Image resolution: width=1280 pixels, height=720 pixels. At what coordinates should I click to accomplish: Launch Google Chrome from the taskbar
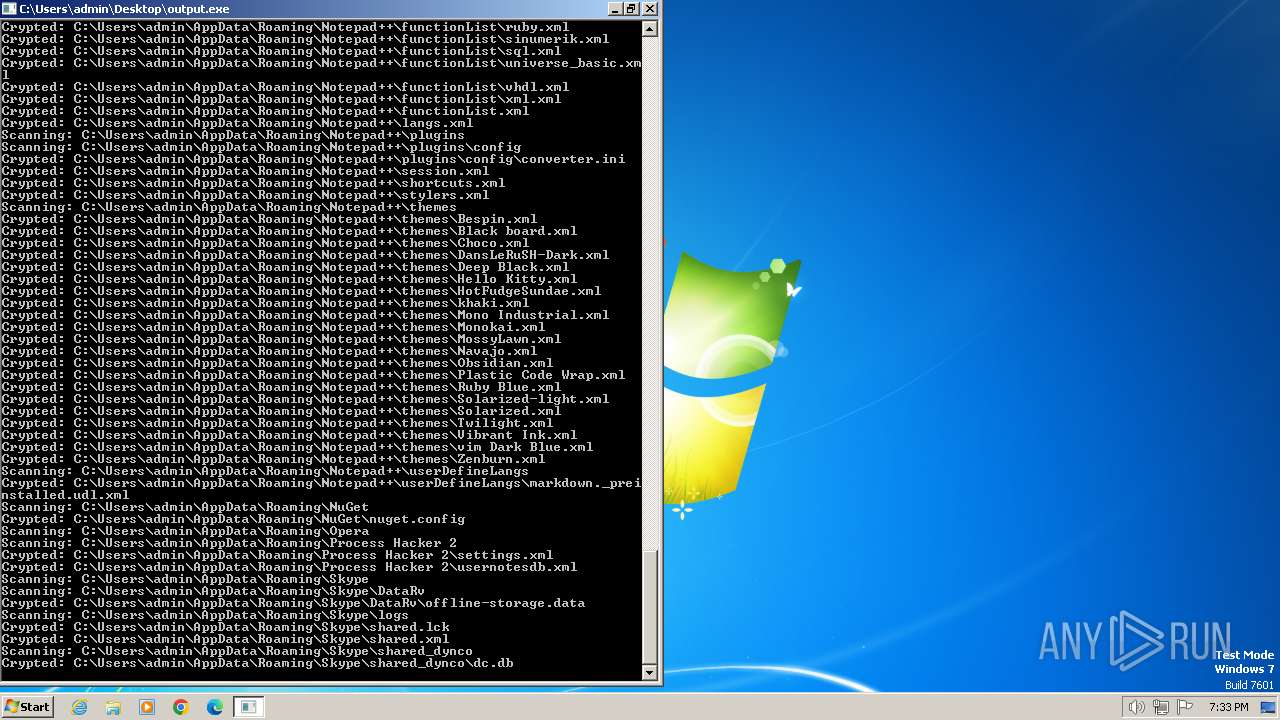click(x=181, y=707)
